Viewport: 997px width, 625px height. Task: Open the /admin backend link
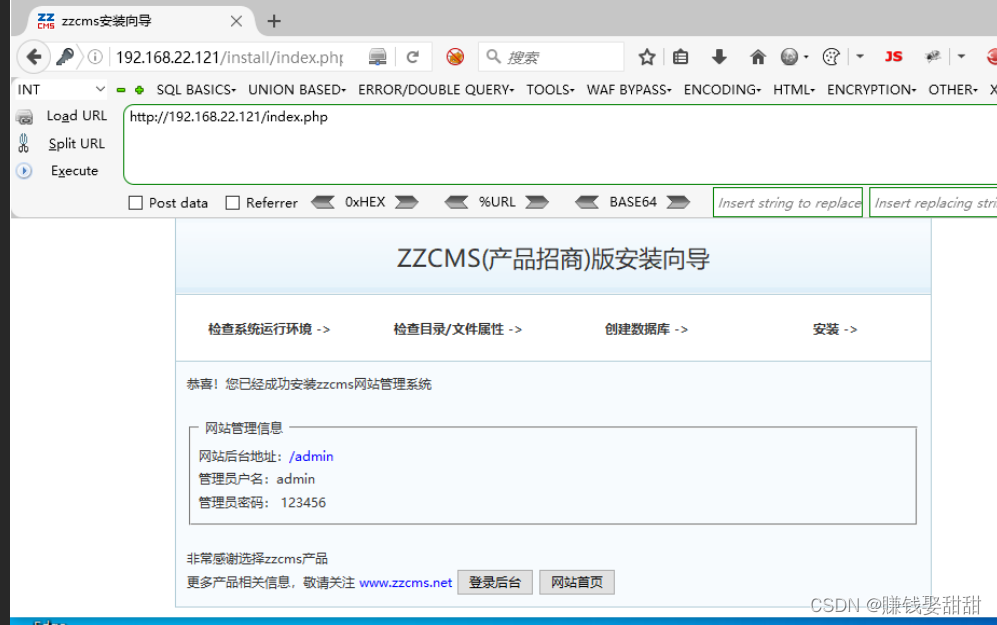click(311, 457)
